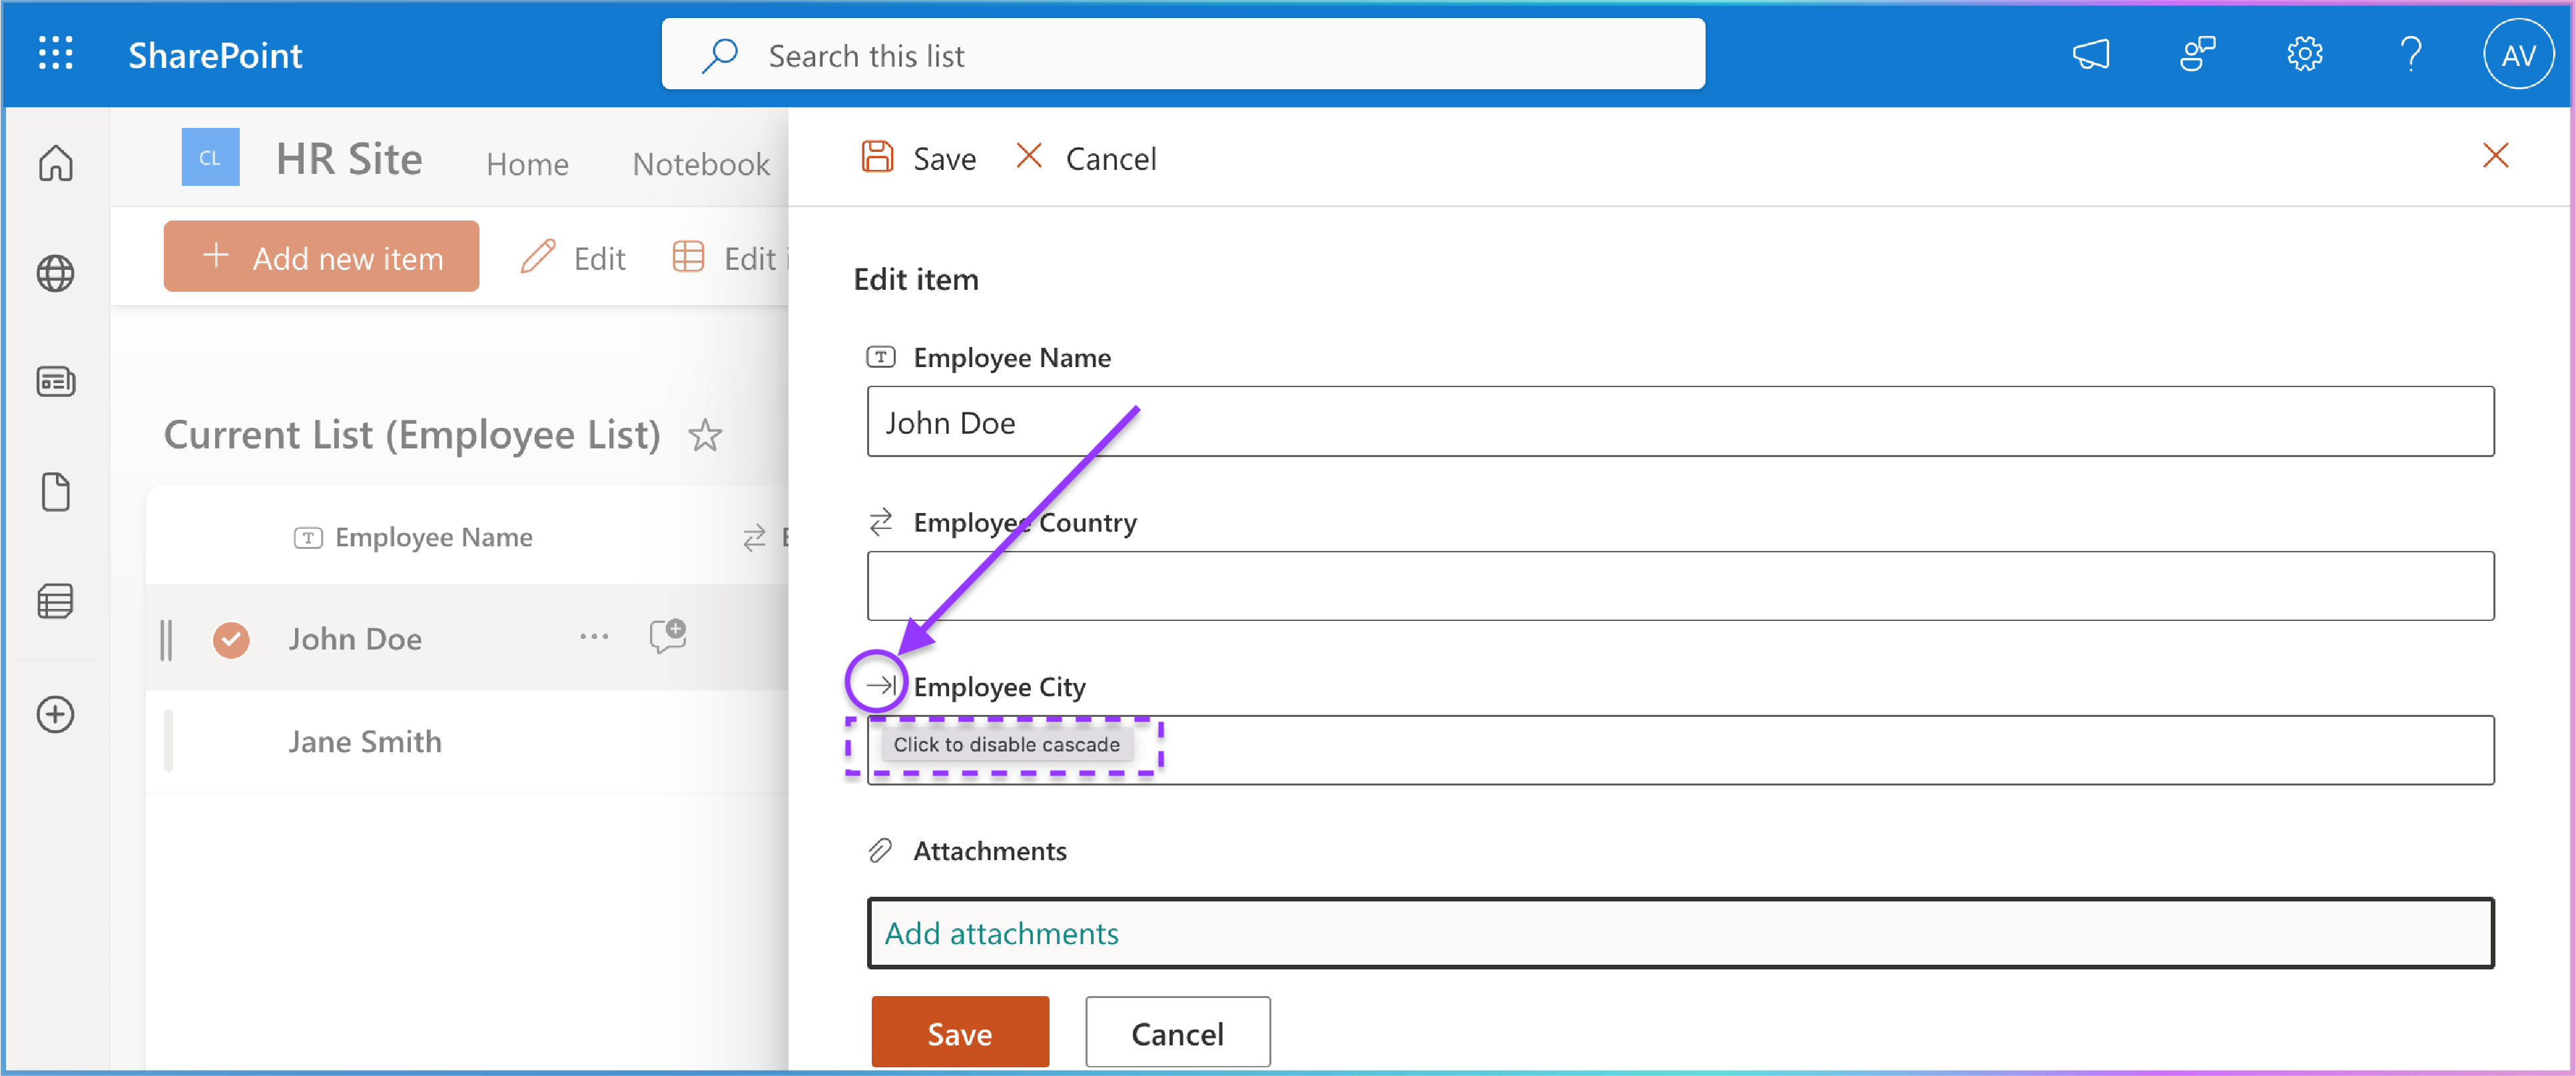Go to the Home navigation tab

pyautogui.click(x=527, y=164)
